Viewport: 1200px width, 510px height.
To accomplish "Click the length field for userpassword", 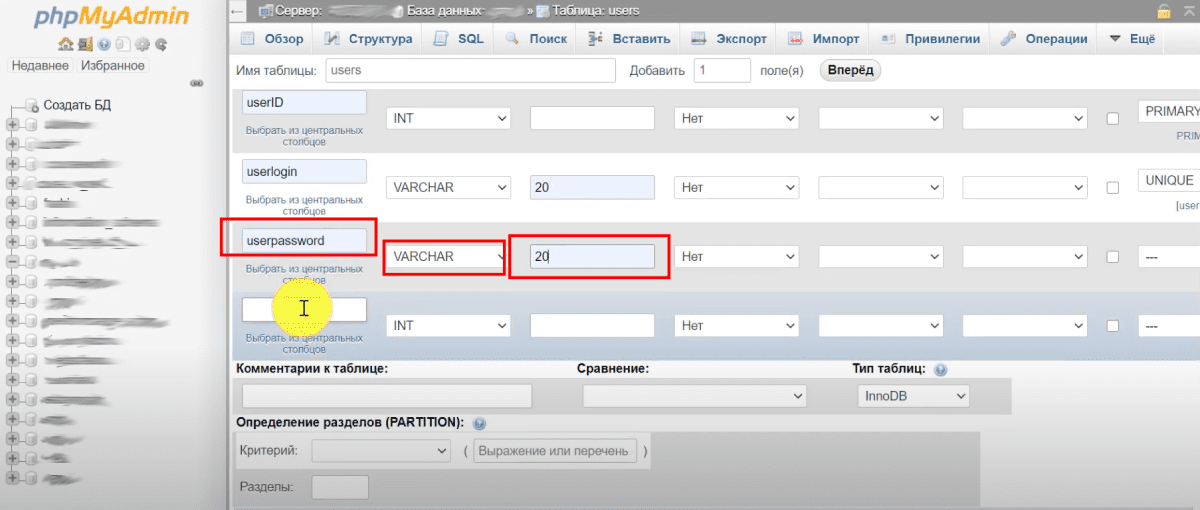I will [592, 257].
